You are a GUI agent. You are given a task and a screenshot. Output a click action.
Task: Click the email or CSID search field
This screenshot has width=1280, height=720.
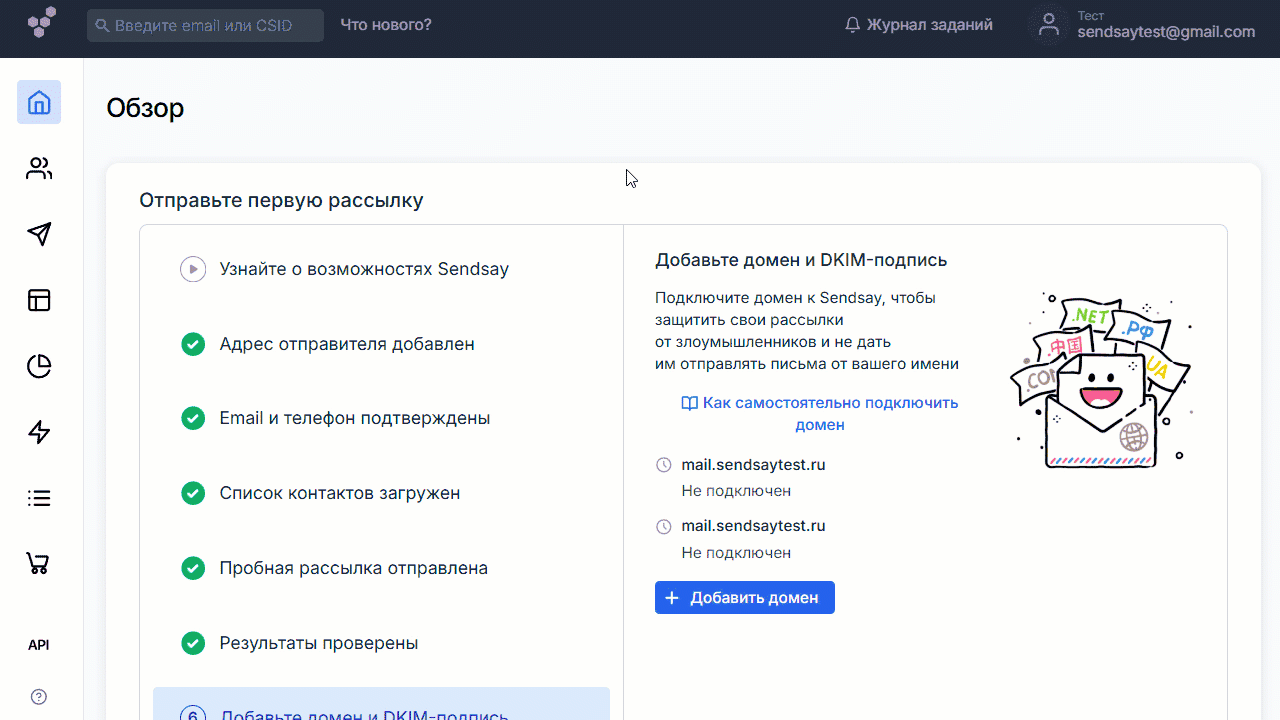(x=205, y=25)
